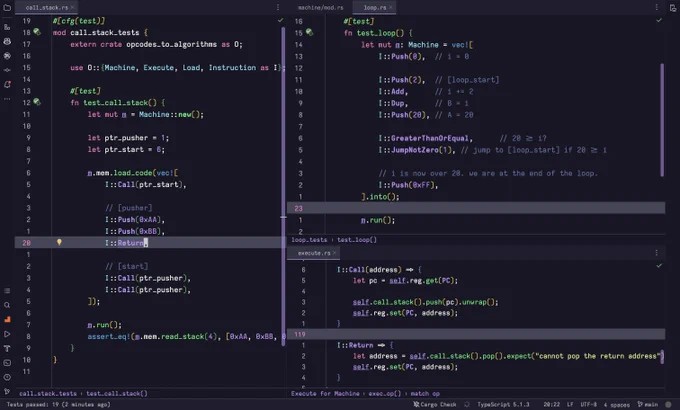Run call_stack_tests module from gutter icon

click(37, 32)
